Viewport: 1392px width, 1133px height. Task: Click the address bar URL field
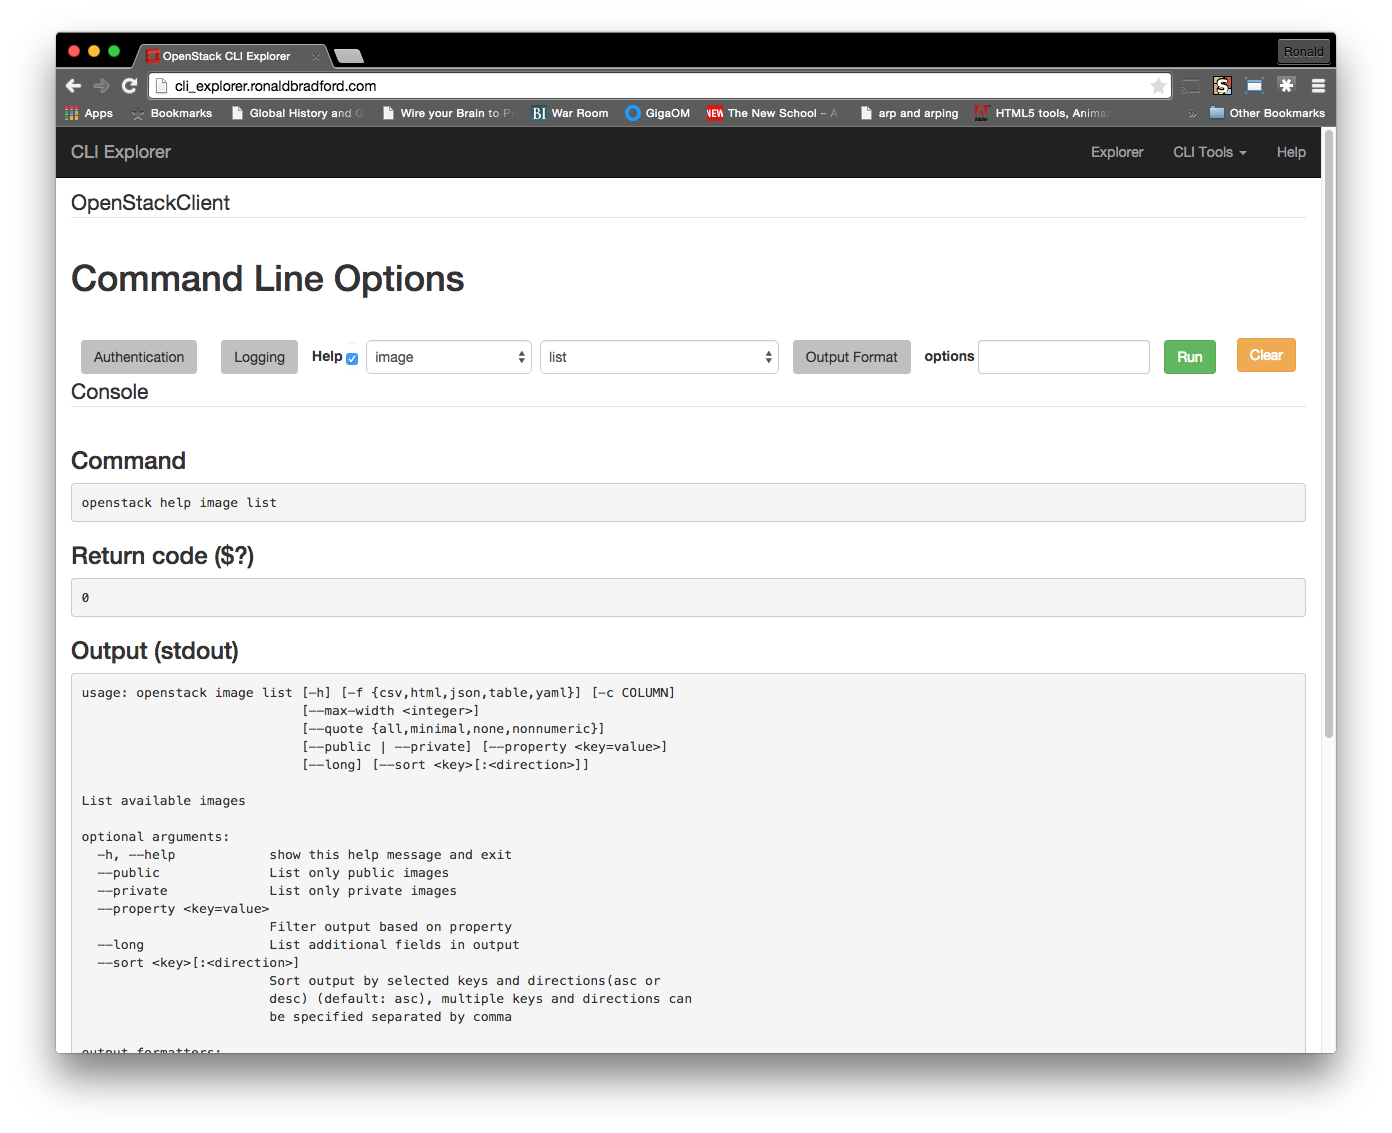click(660, 86)
